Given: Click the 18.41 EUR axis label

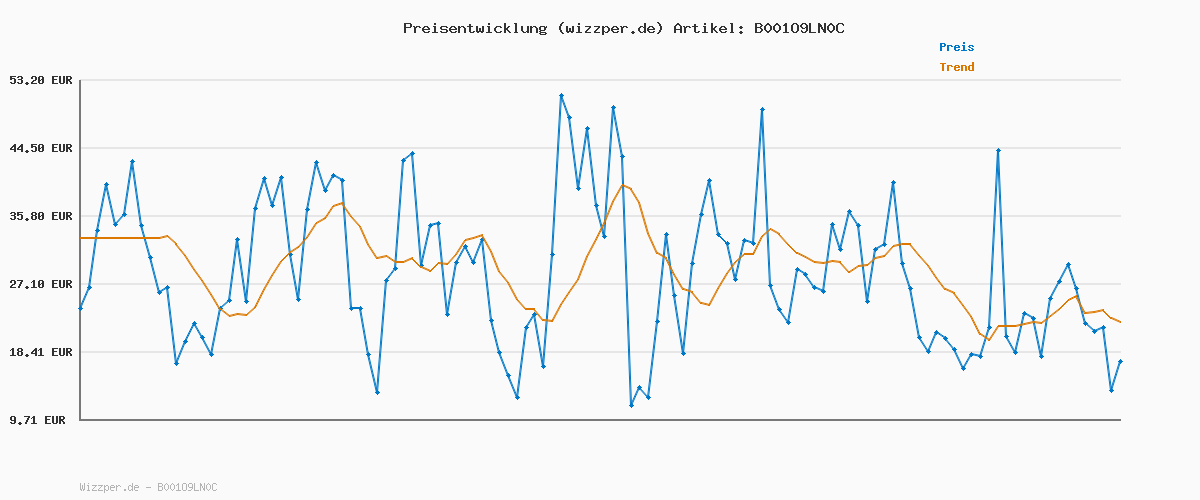Looking at the screenshot, I should (40, 352).
